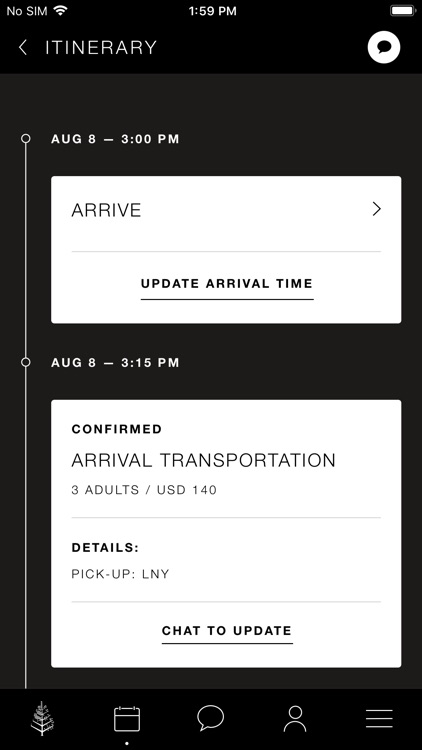
Task: Open the Four Seasons tree home tab
Action: [x=43, y=718]
